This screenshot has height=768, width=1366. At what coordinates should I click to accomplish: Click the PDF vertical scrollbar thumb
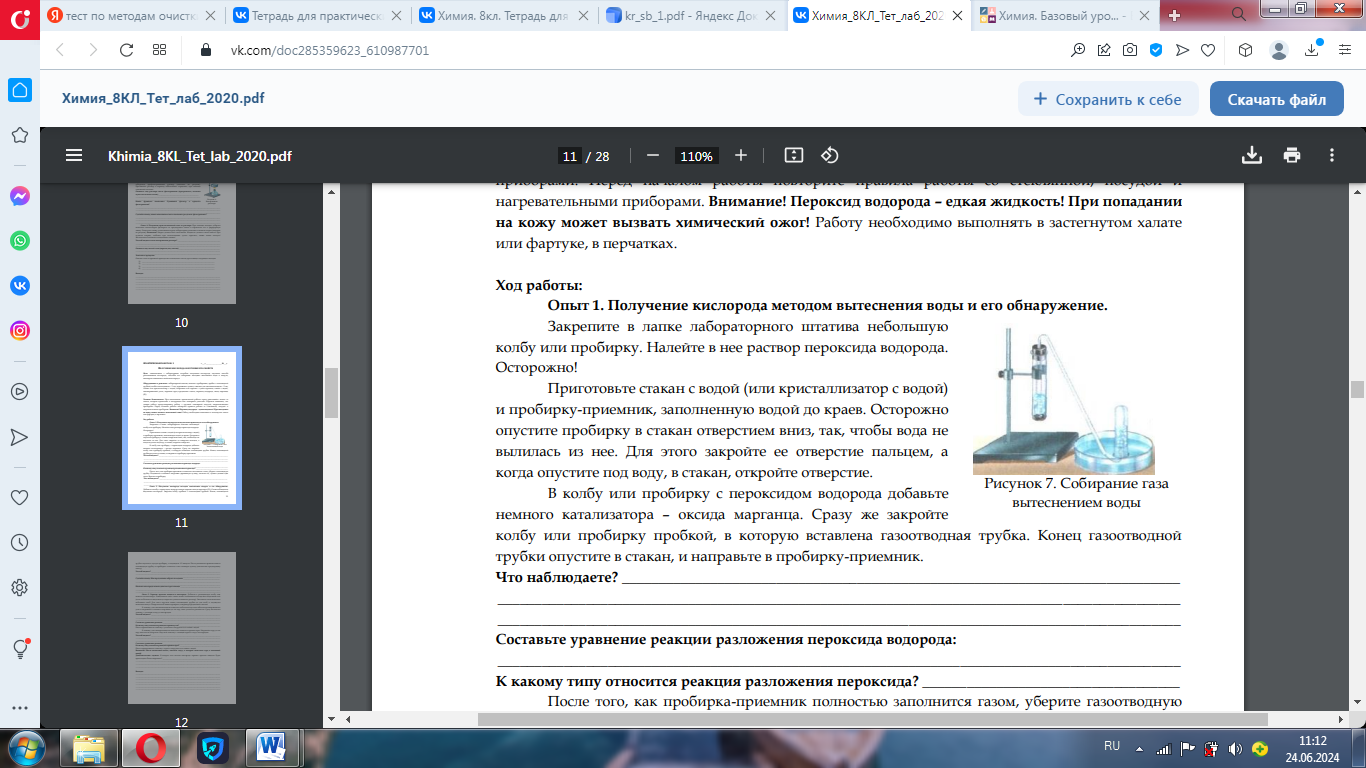point(1357,389)
